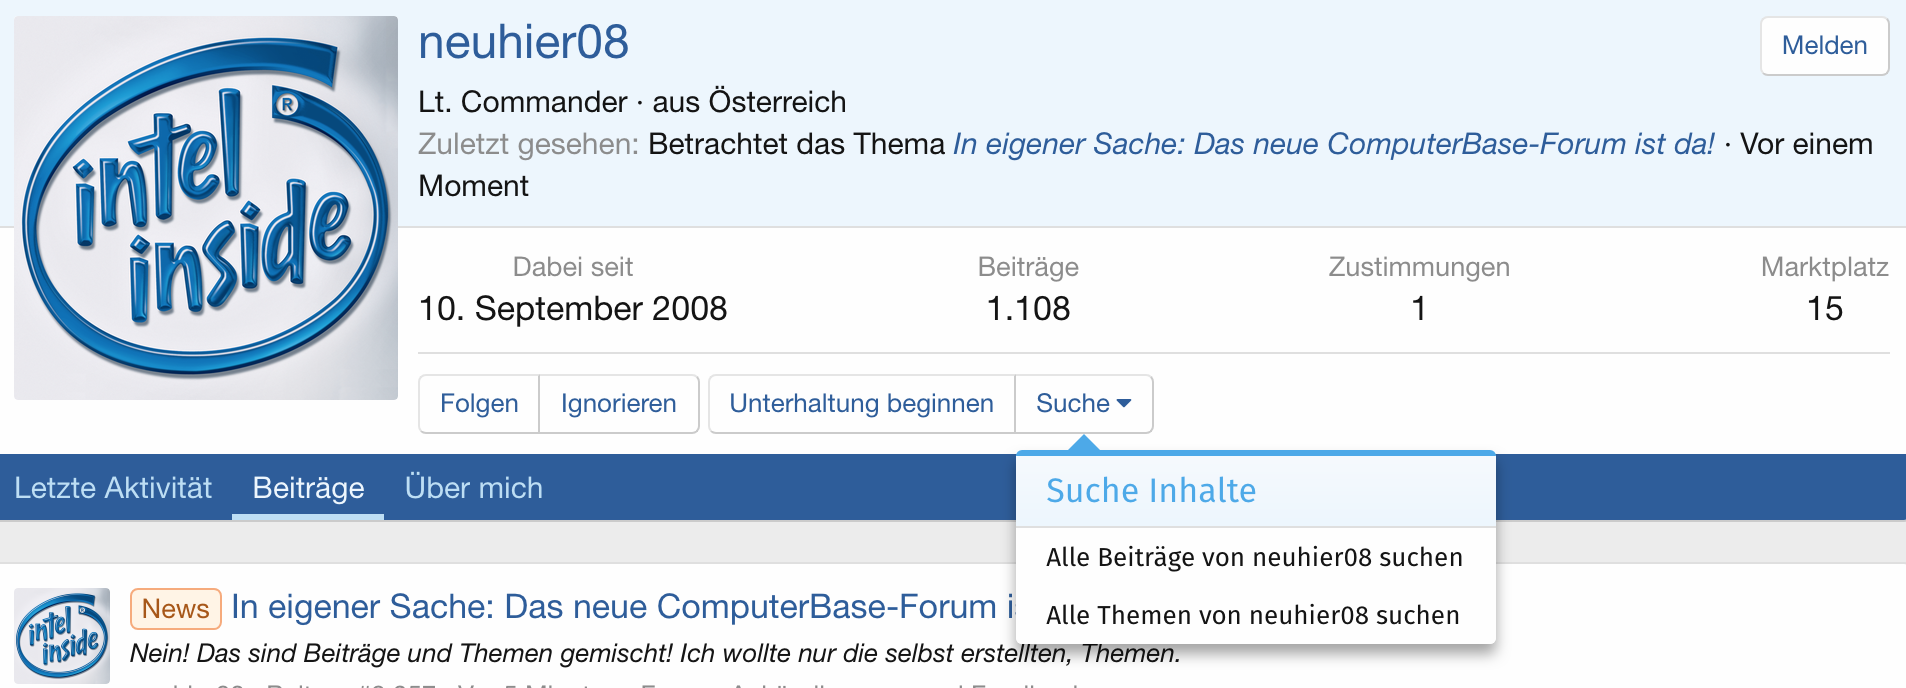Click the News prefix label

[175, 609]
